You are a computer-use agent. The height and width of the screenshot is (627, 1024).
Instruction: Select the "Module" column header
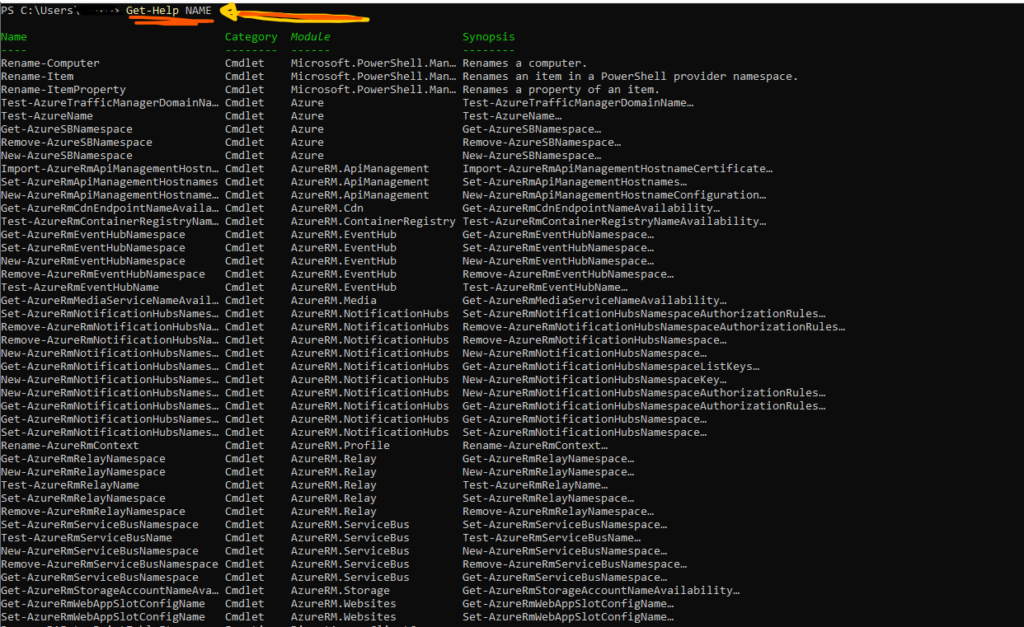coord(310,37)
